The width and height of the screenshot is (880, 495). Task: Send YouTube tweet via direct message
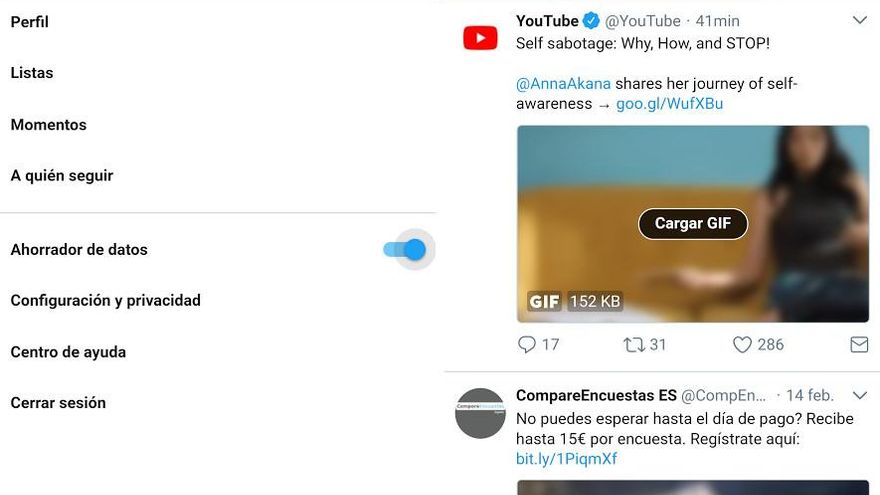click(x=858, y=345)
